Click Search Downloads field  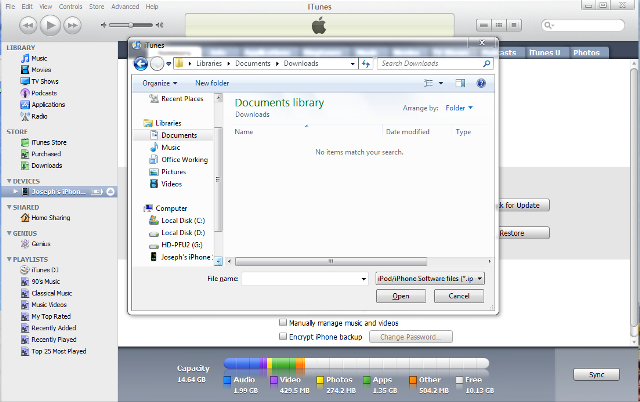(435, 64)
